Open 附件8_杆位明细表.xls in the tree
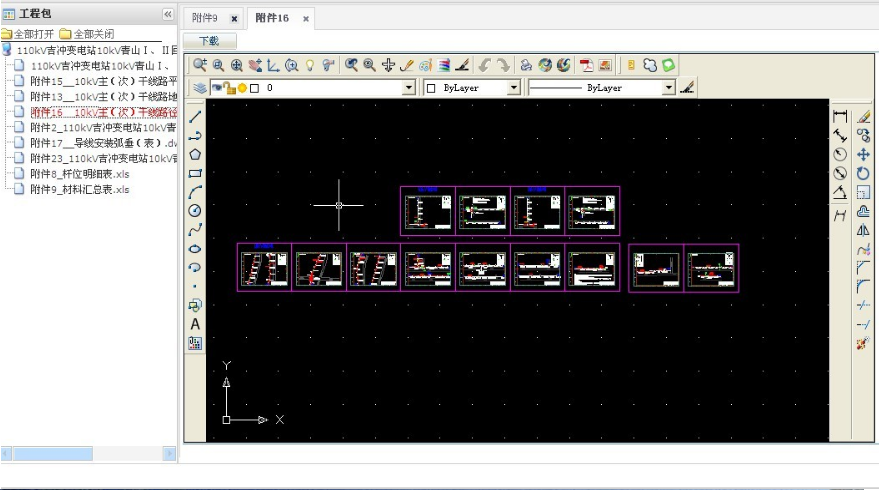Image resolution: width=879 pixels, height=490 pixels. pos(79,174)
